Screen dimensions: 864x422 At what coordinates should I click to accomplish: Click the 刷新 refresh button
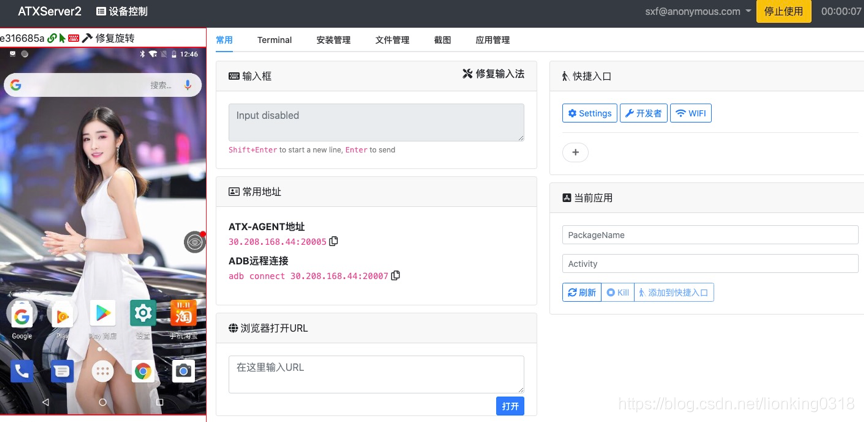582,293
